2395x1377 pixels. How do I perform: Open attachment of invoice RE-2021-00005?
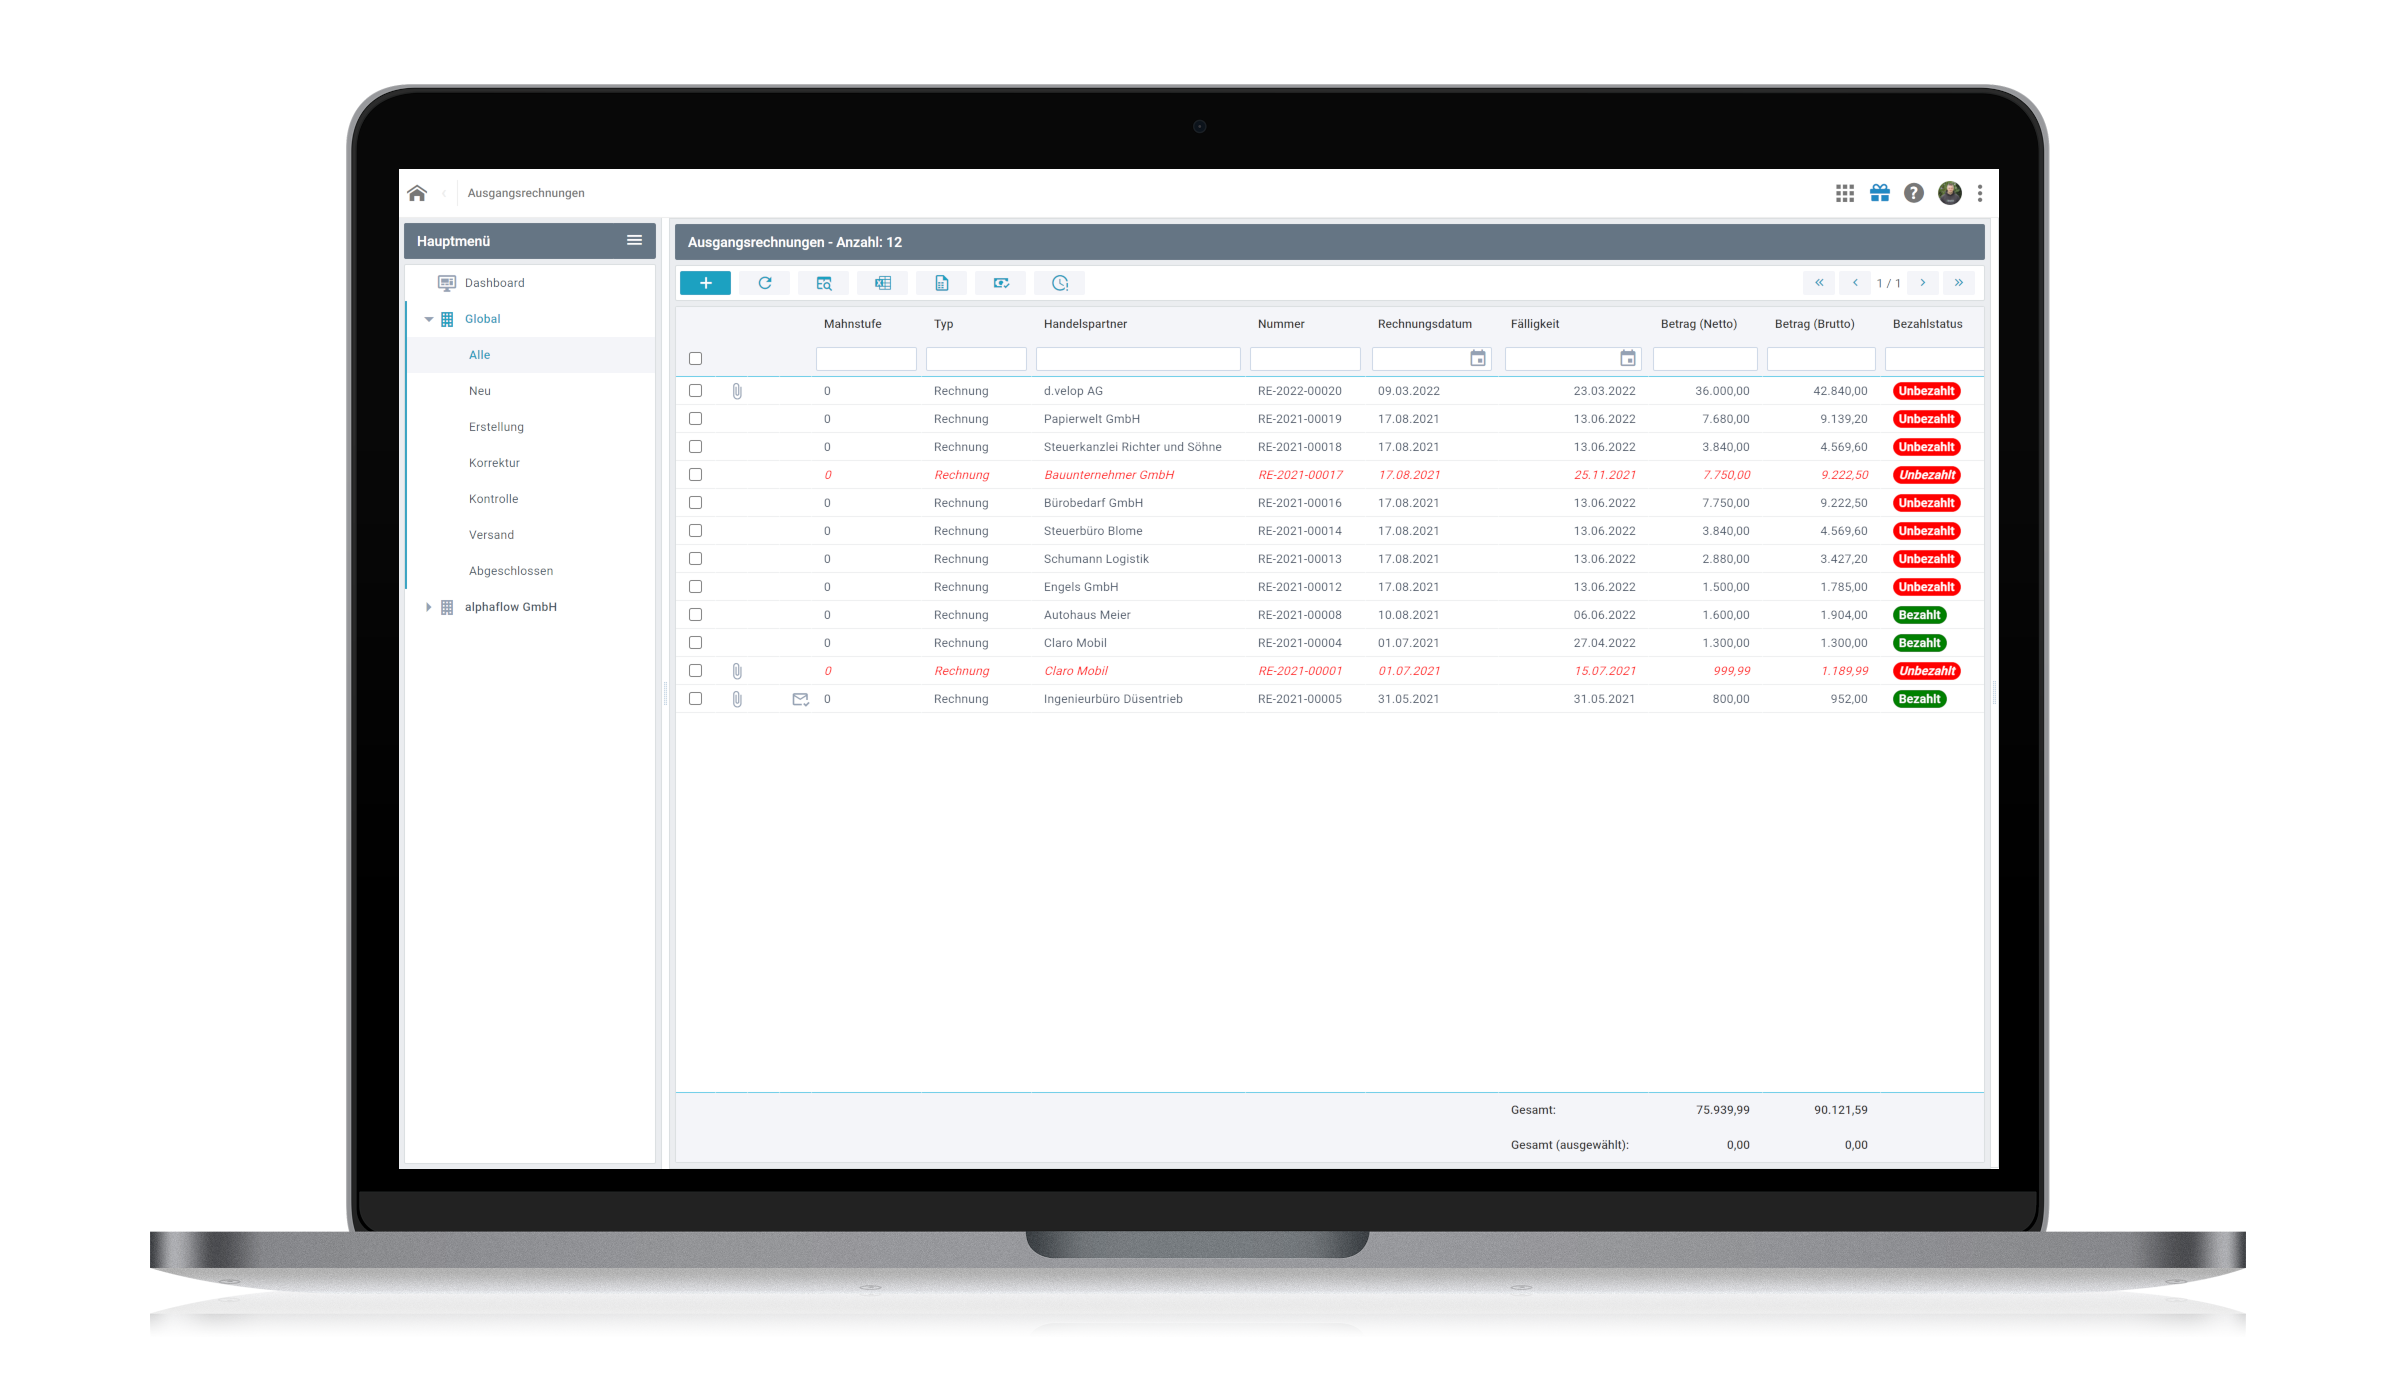(x=737, y=699)
